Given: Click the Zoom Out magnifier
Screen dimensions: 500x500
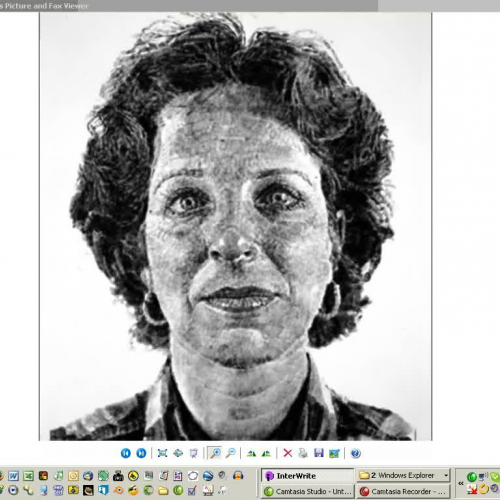Looking at the screenshot, I should pos(231,453).
